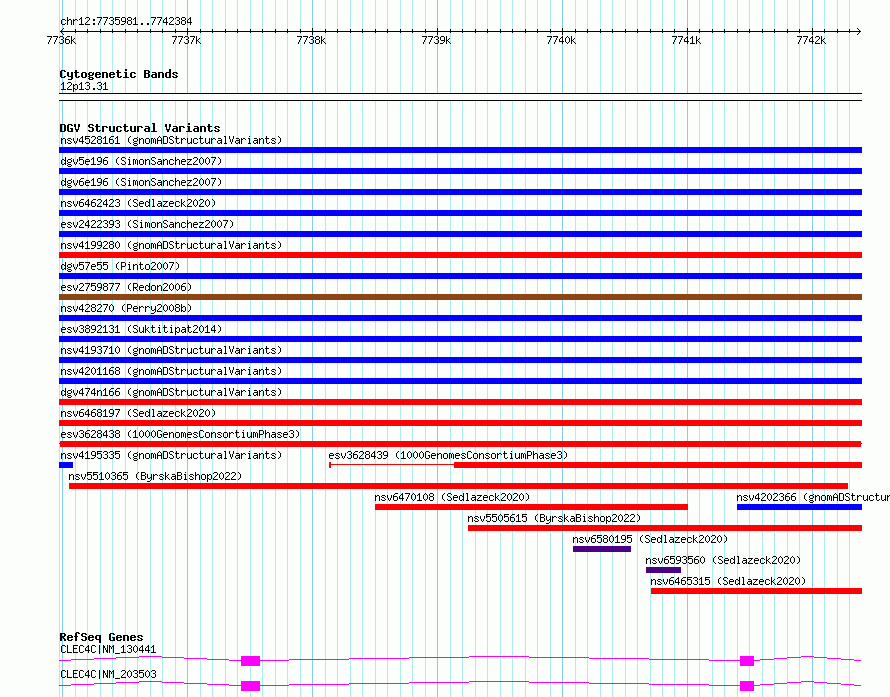Screen dimensions: 890x697
Task: Select the CLEC4C NM_130441 gene label
Action: pos(108,650)
